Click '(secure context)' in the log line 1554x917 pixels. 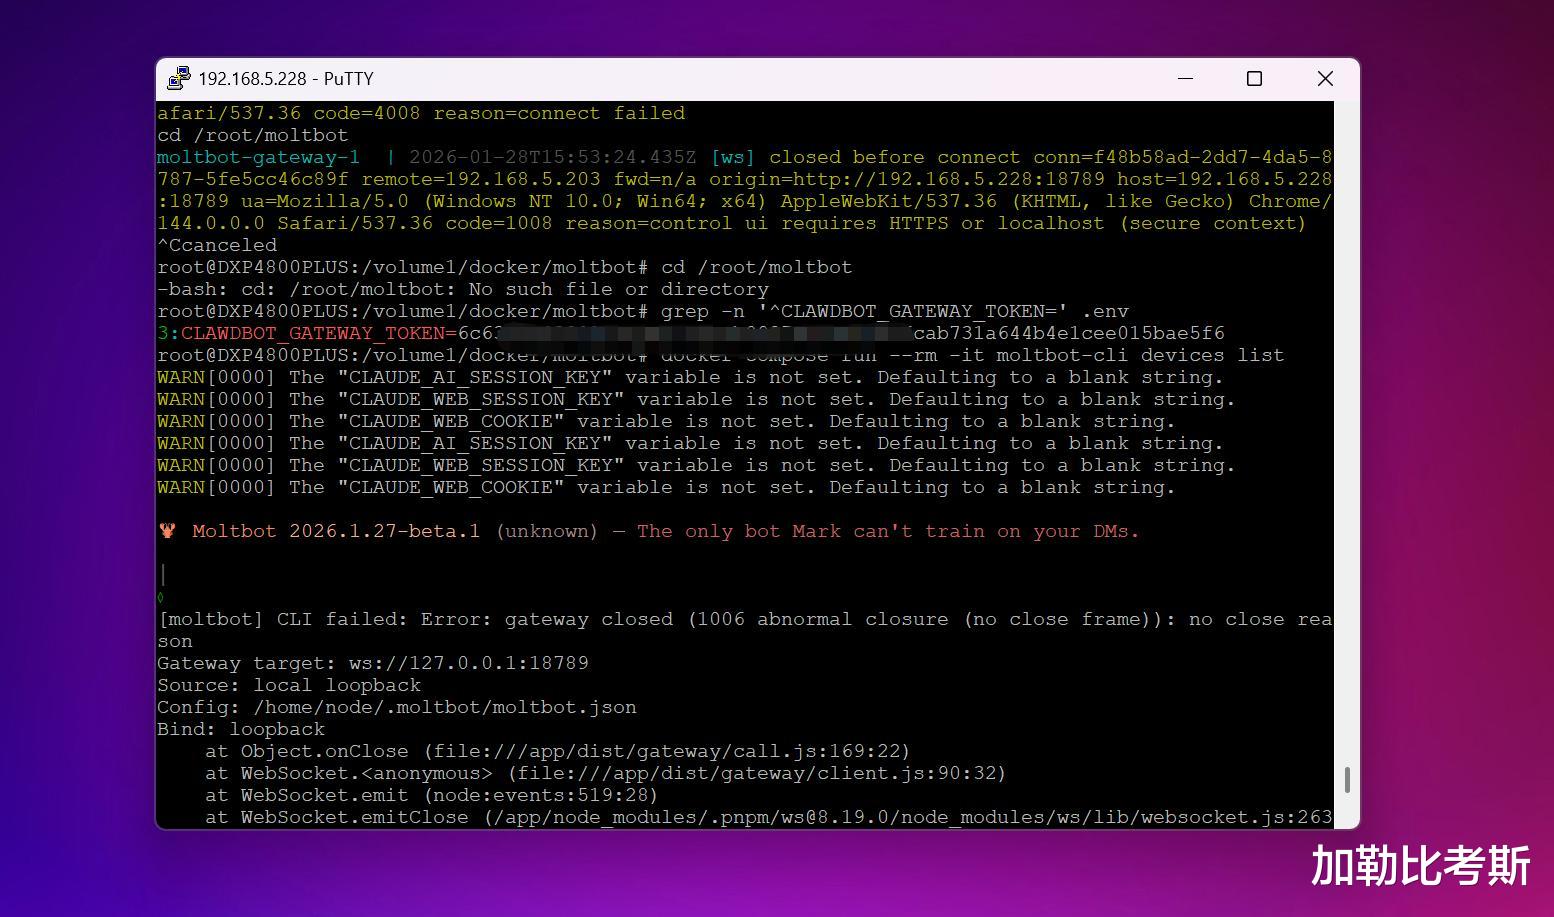tap(1213, 223)
